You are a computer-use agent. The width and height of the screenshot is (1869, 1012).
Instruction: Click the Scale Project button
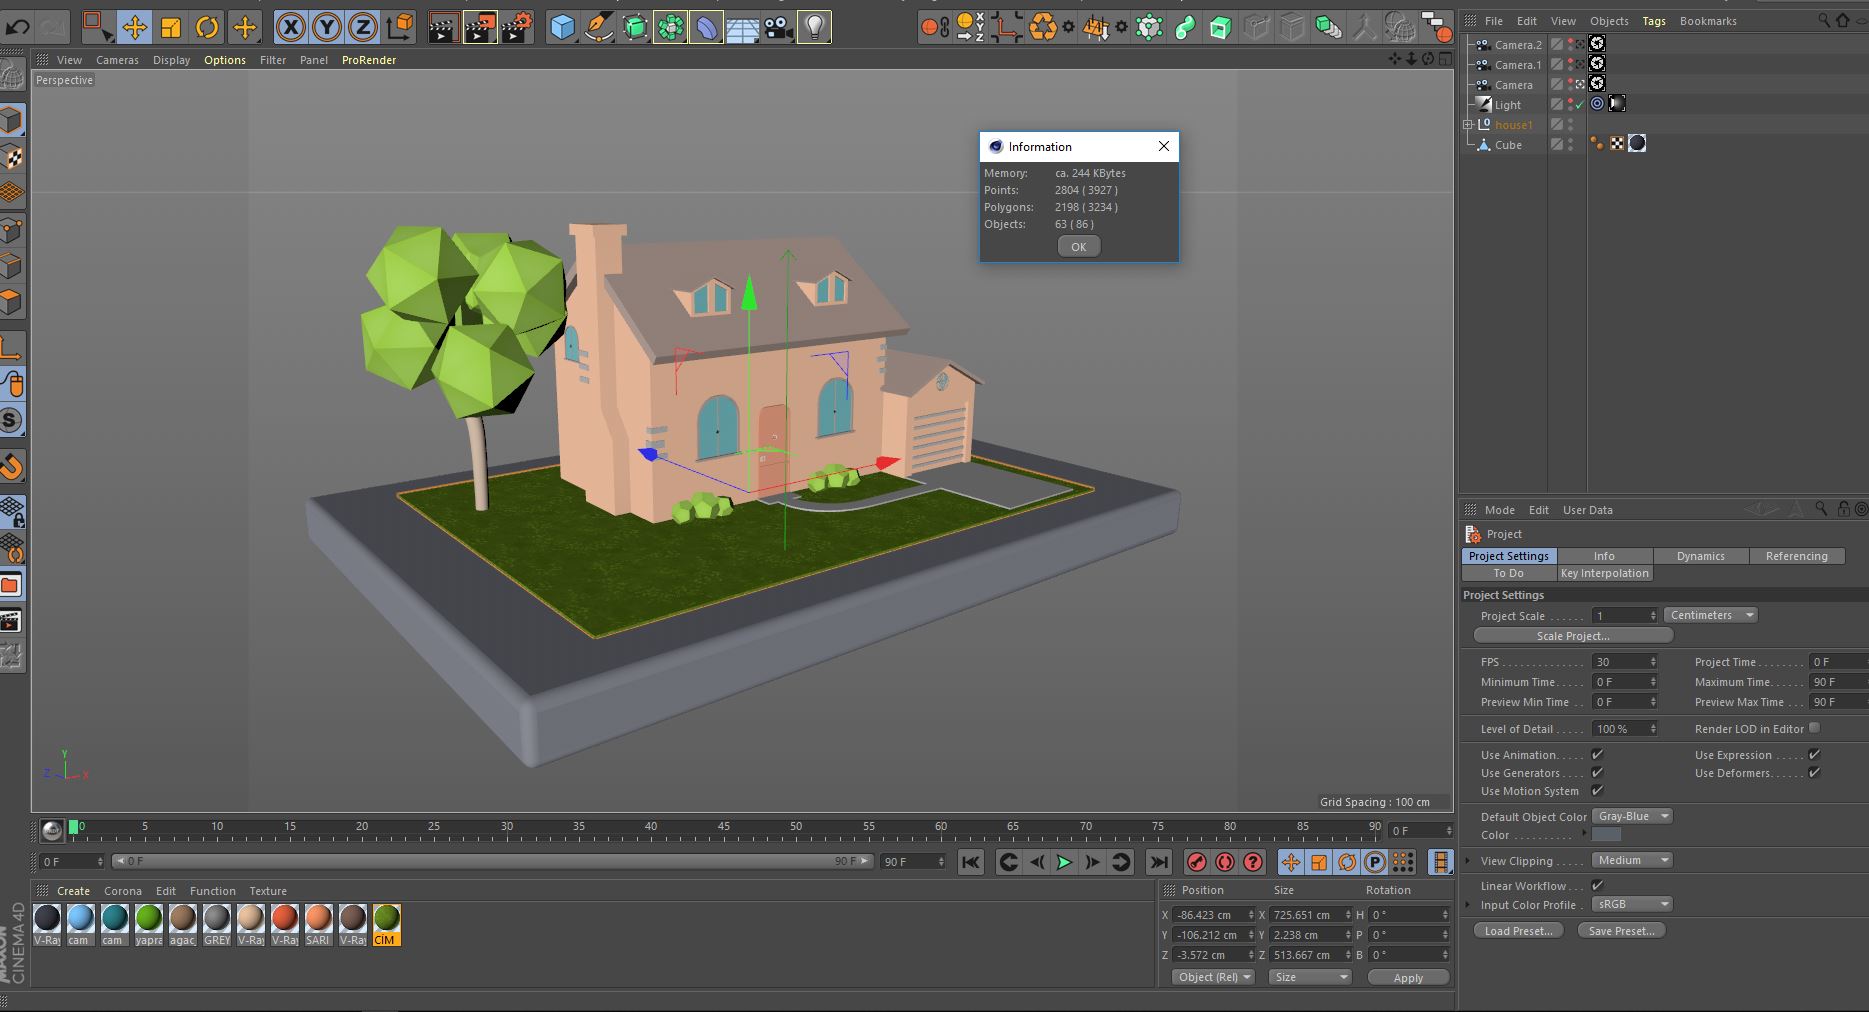1572,636
